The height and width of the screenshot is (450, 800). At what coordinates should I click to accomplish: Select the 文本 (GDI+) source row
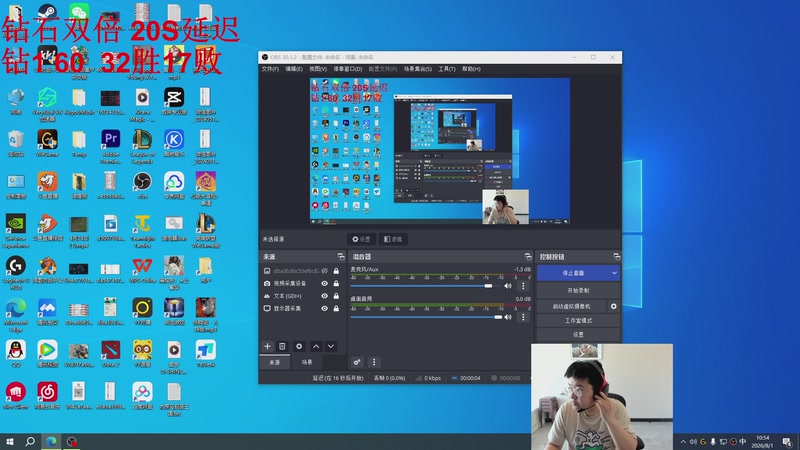(301, 296)
